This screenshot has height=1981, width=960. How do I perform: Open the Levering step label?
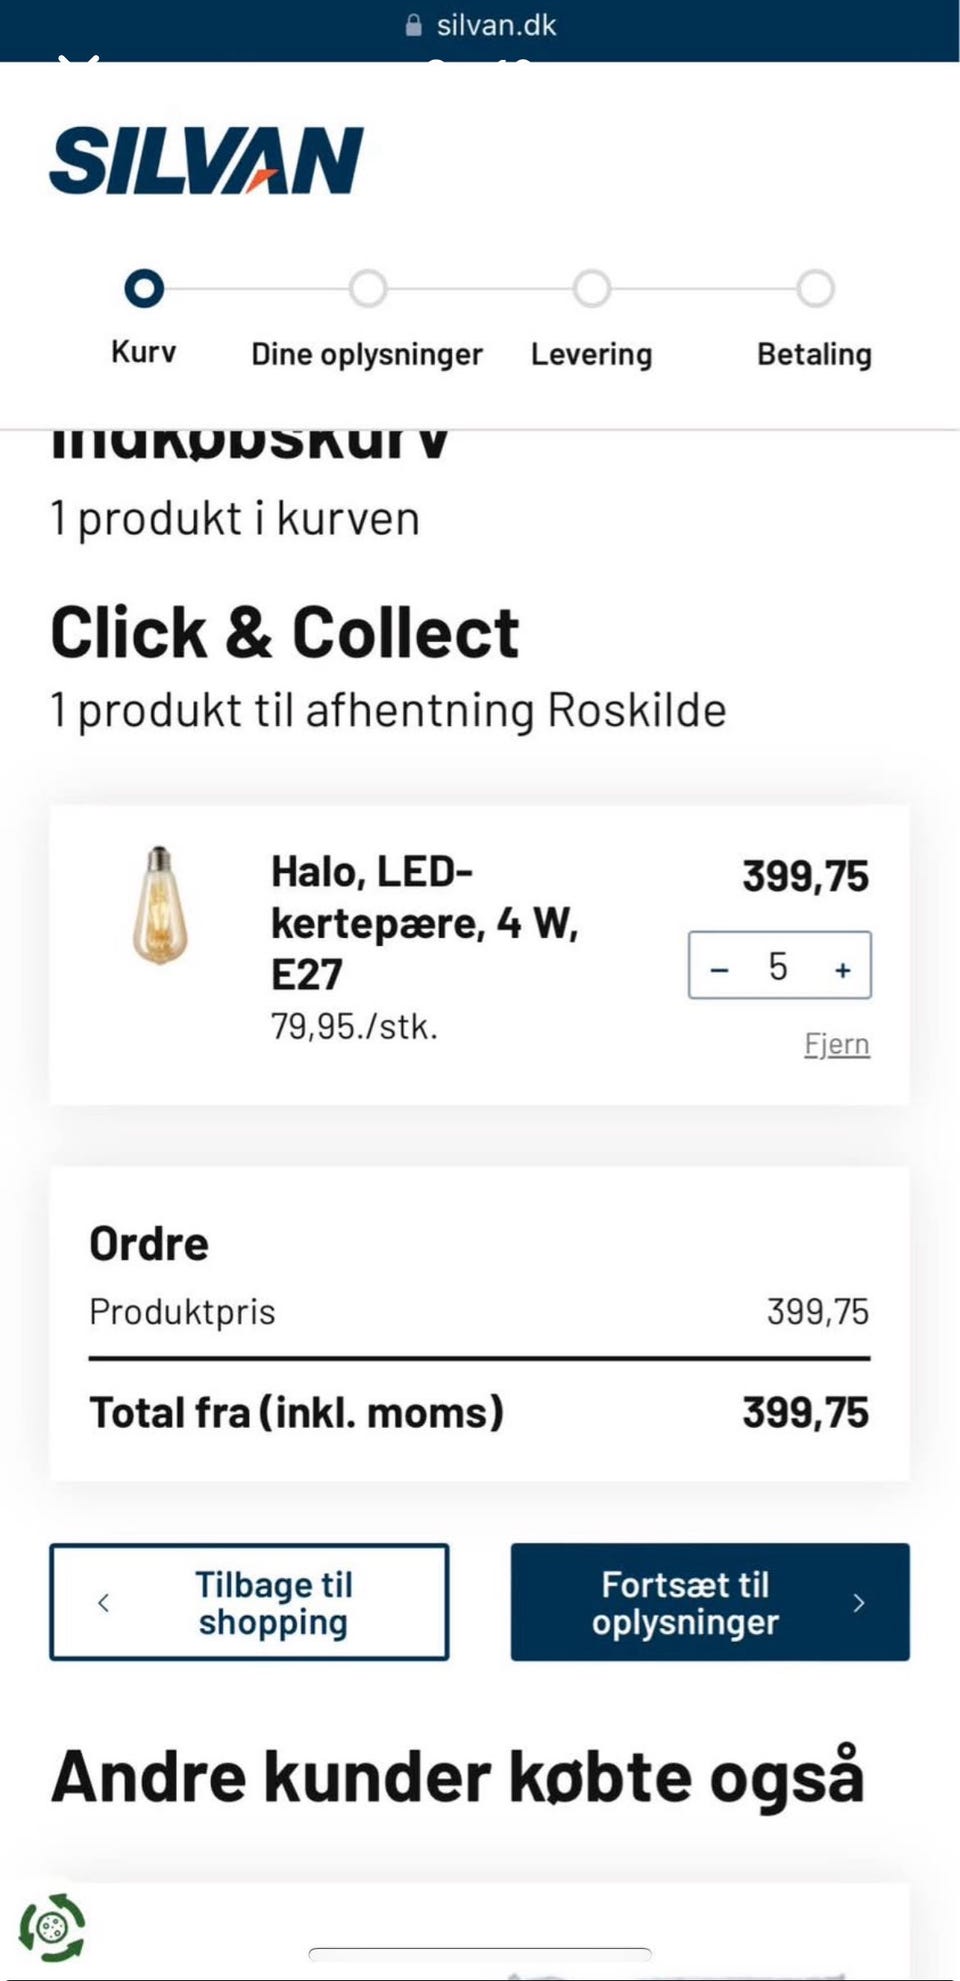592,354
